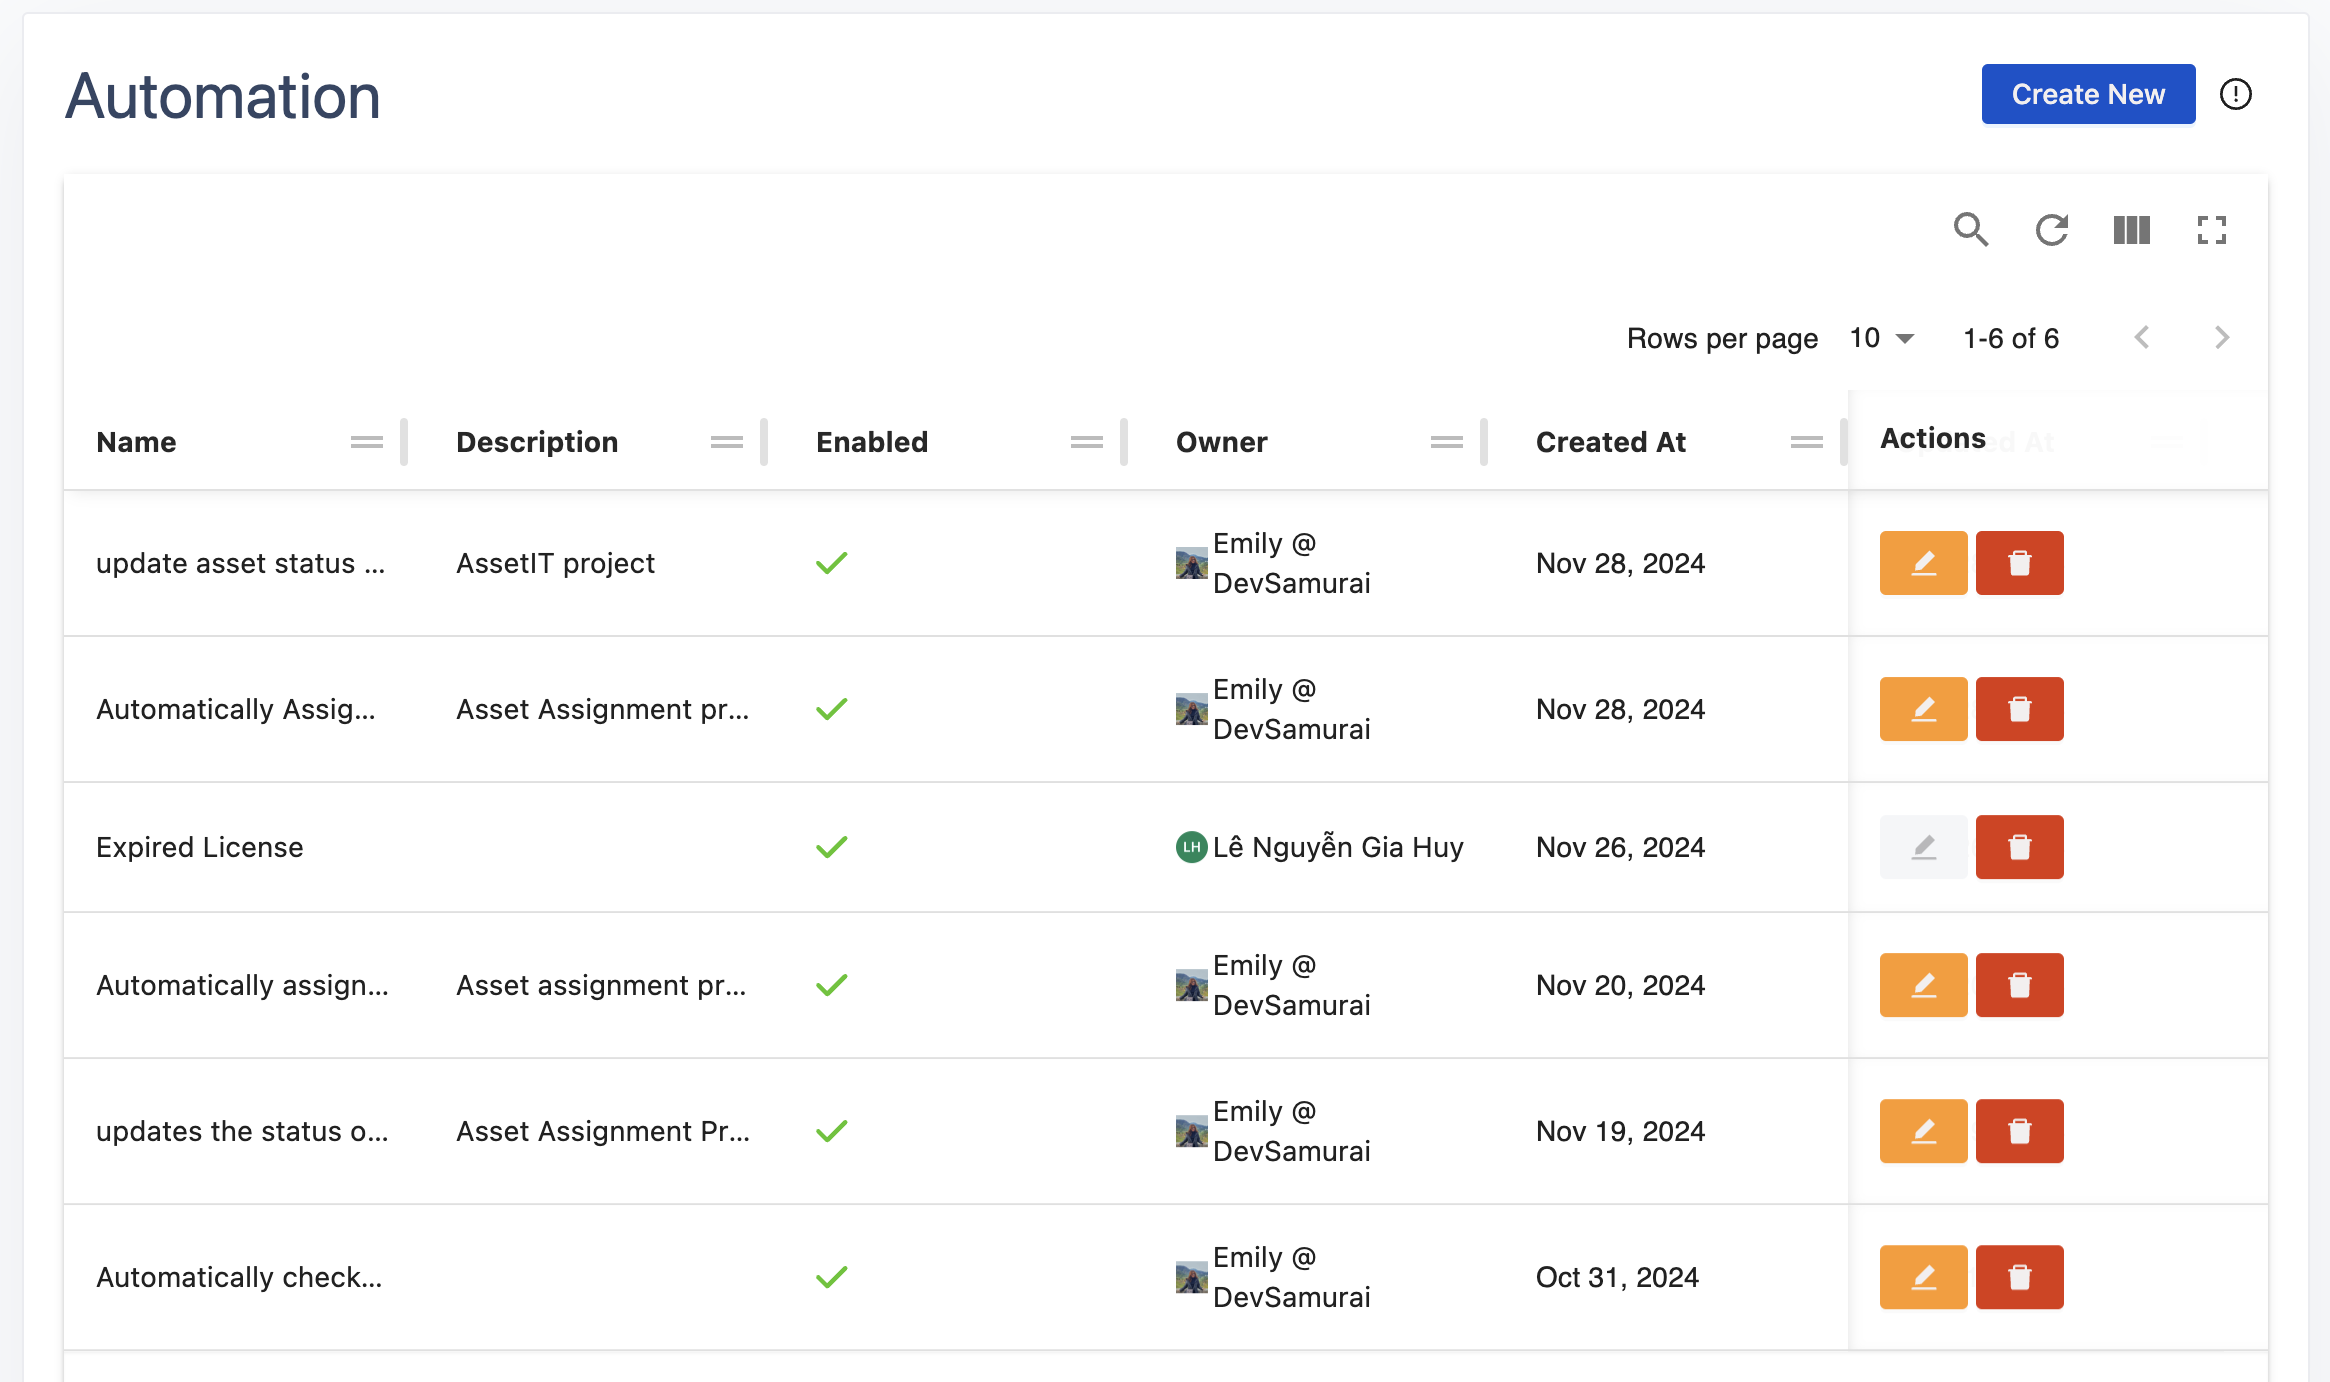Grab the Description column drag handle
This screenshot has height=1382, width=2330.
[x=726, y=442]
